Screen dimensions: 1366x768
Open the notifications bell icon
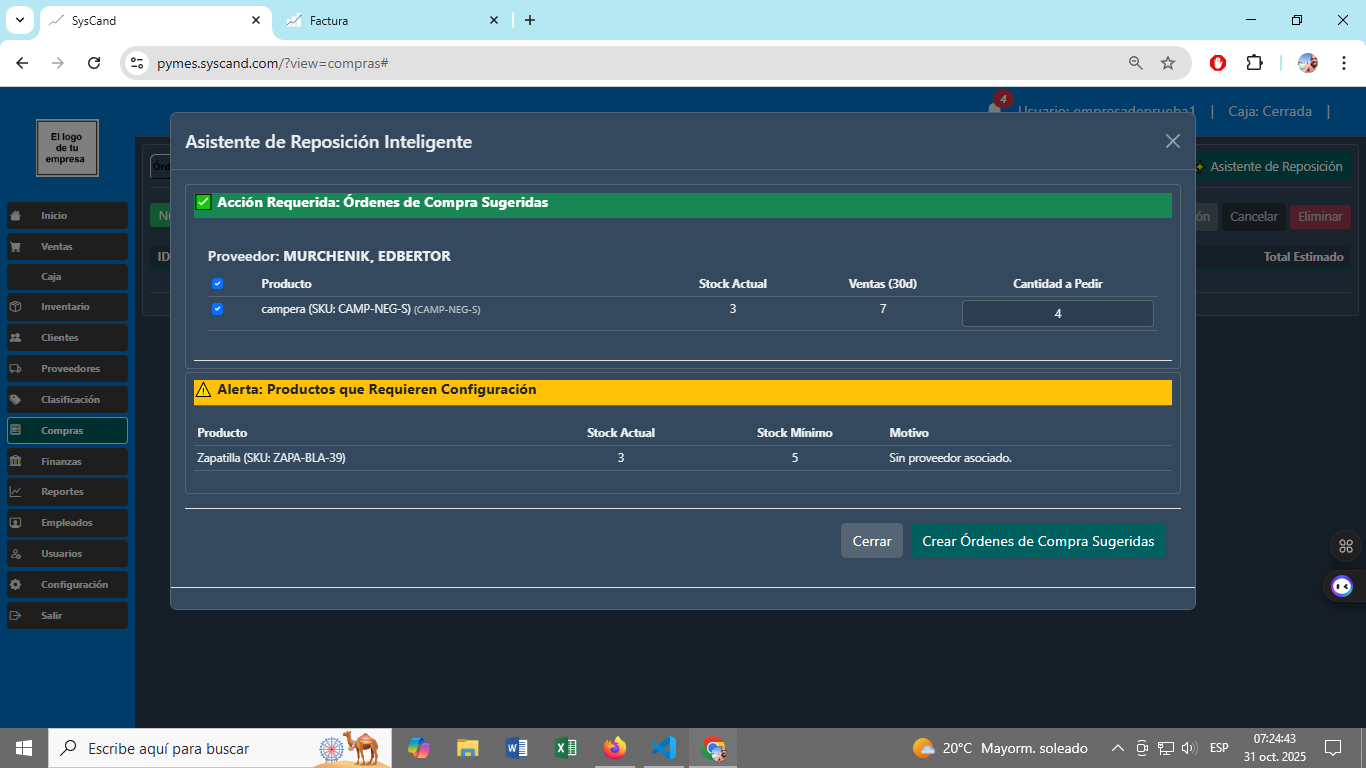[x=995, y=110]
